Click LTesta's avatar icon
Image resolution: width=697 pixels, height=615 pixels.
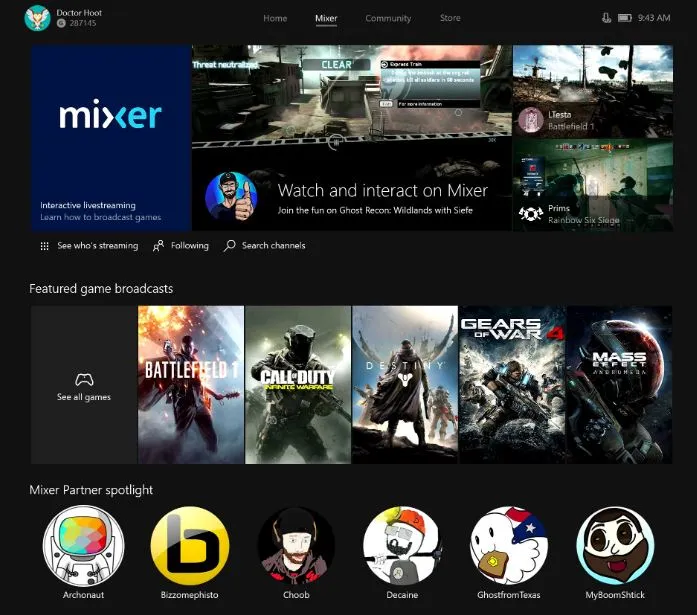[x=531, y=120]
